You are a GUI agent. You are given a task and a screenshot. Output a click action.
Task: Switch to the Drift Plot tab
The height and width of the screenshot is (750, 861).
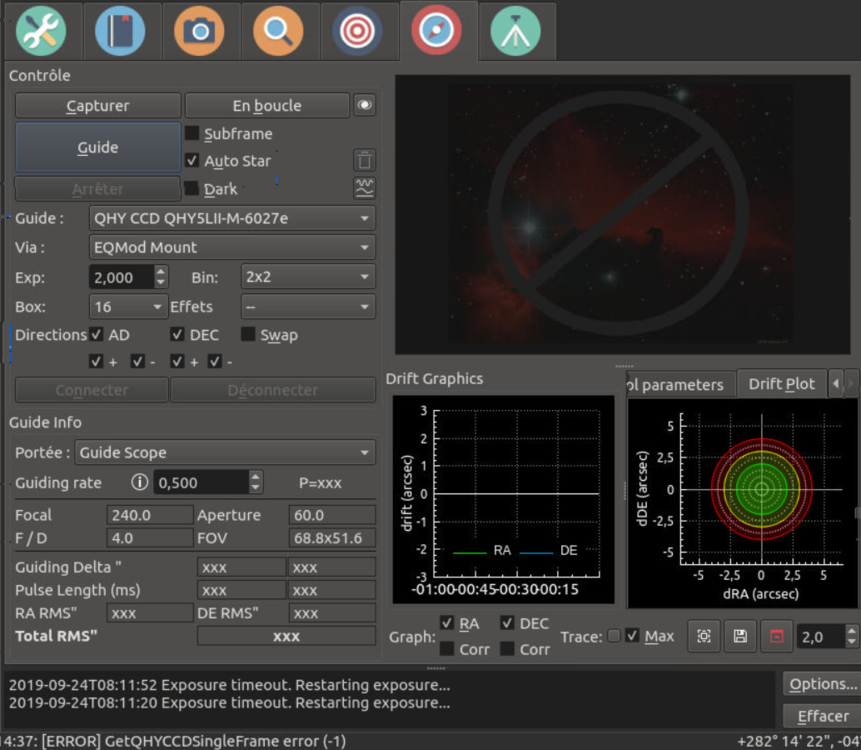point(781,384)
